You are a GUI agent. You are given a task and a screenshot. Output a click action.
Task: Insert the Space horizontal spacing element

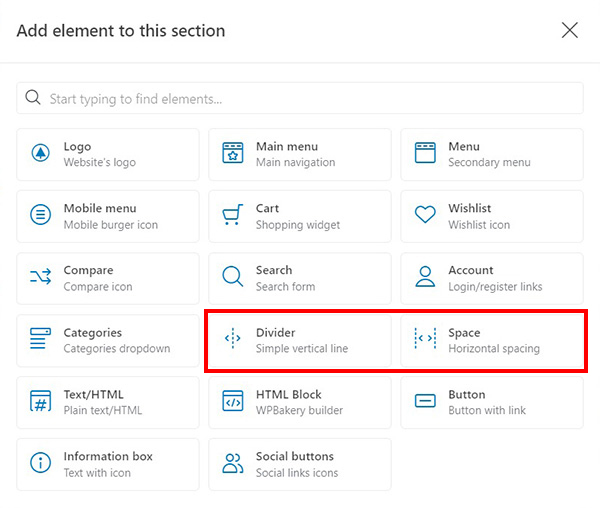pos(492,340)
